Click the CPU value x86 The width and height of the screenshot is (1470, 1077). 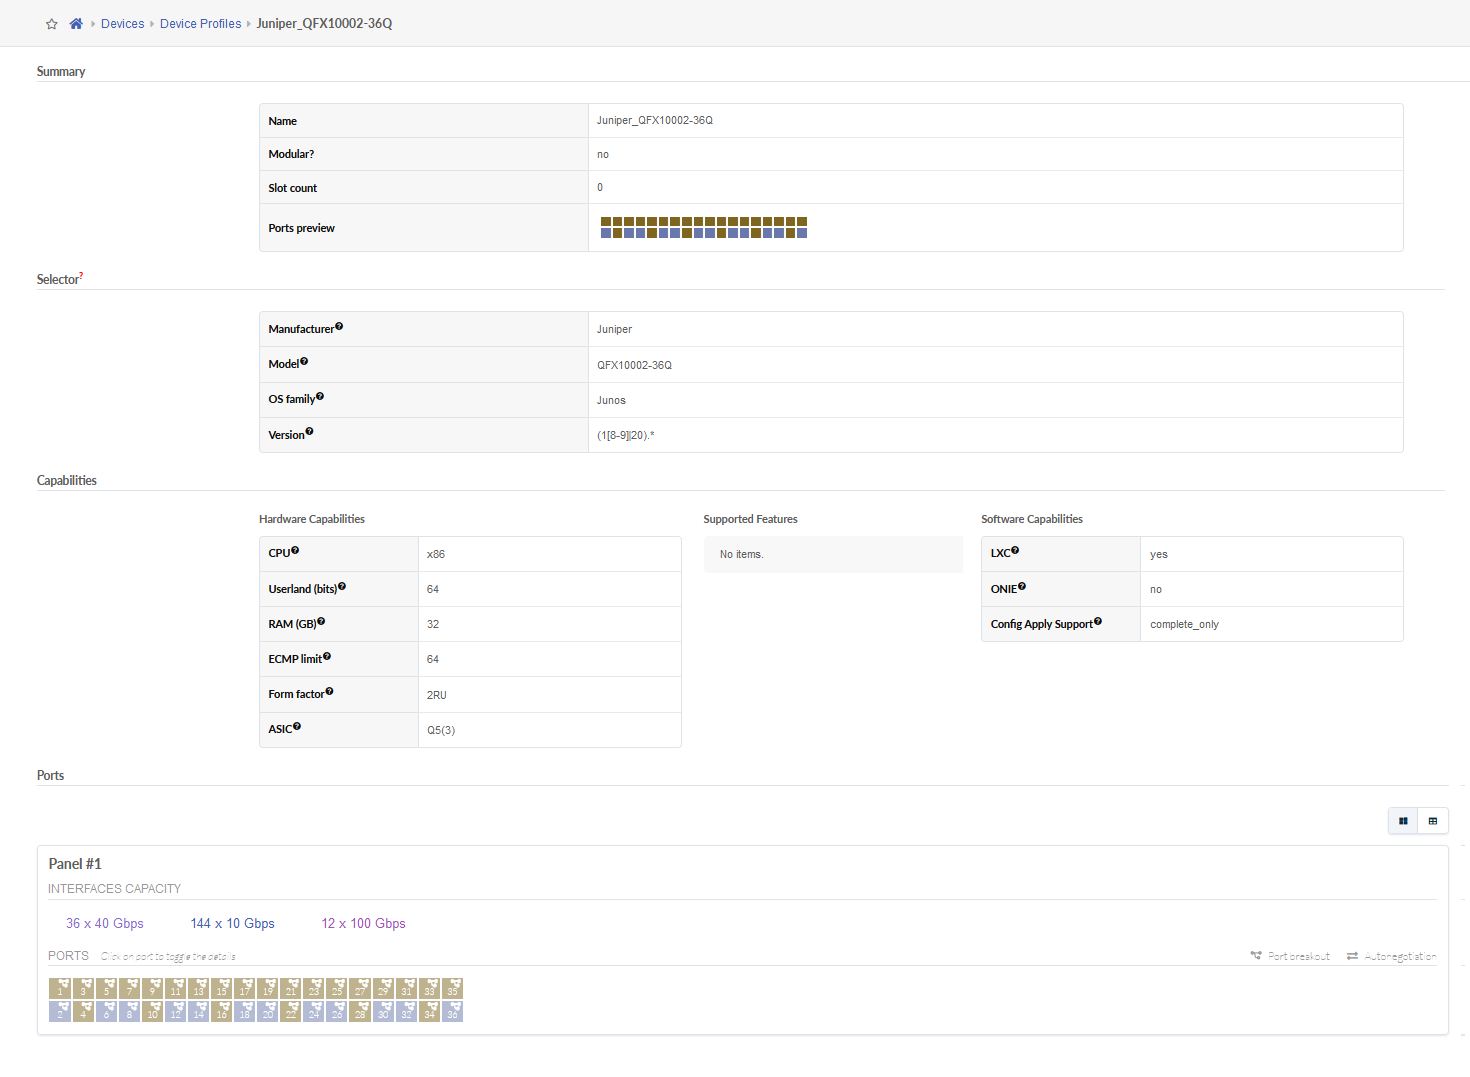click(436, 554)
